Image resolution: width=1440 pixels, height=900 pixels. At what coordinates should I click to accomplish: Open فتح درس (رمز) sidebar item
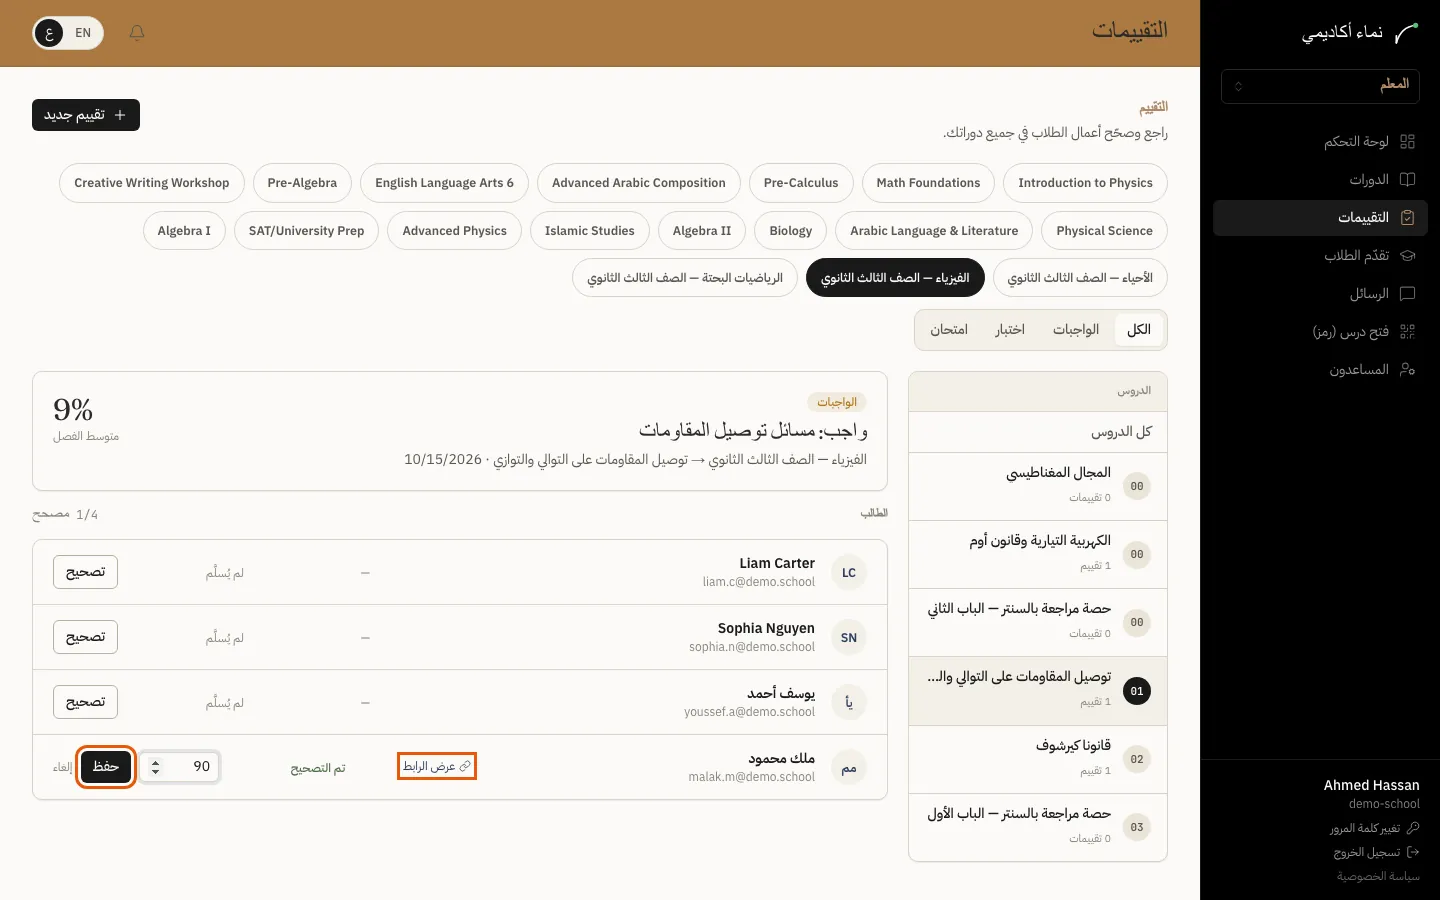(1320, 332)
